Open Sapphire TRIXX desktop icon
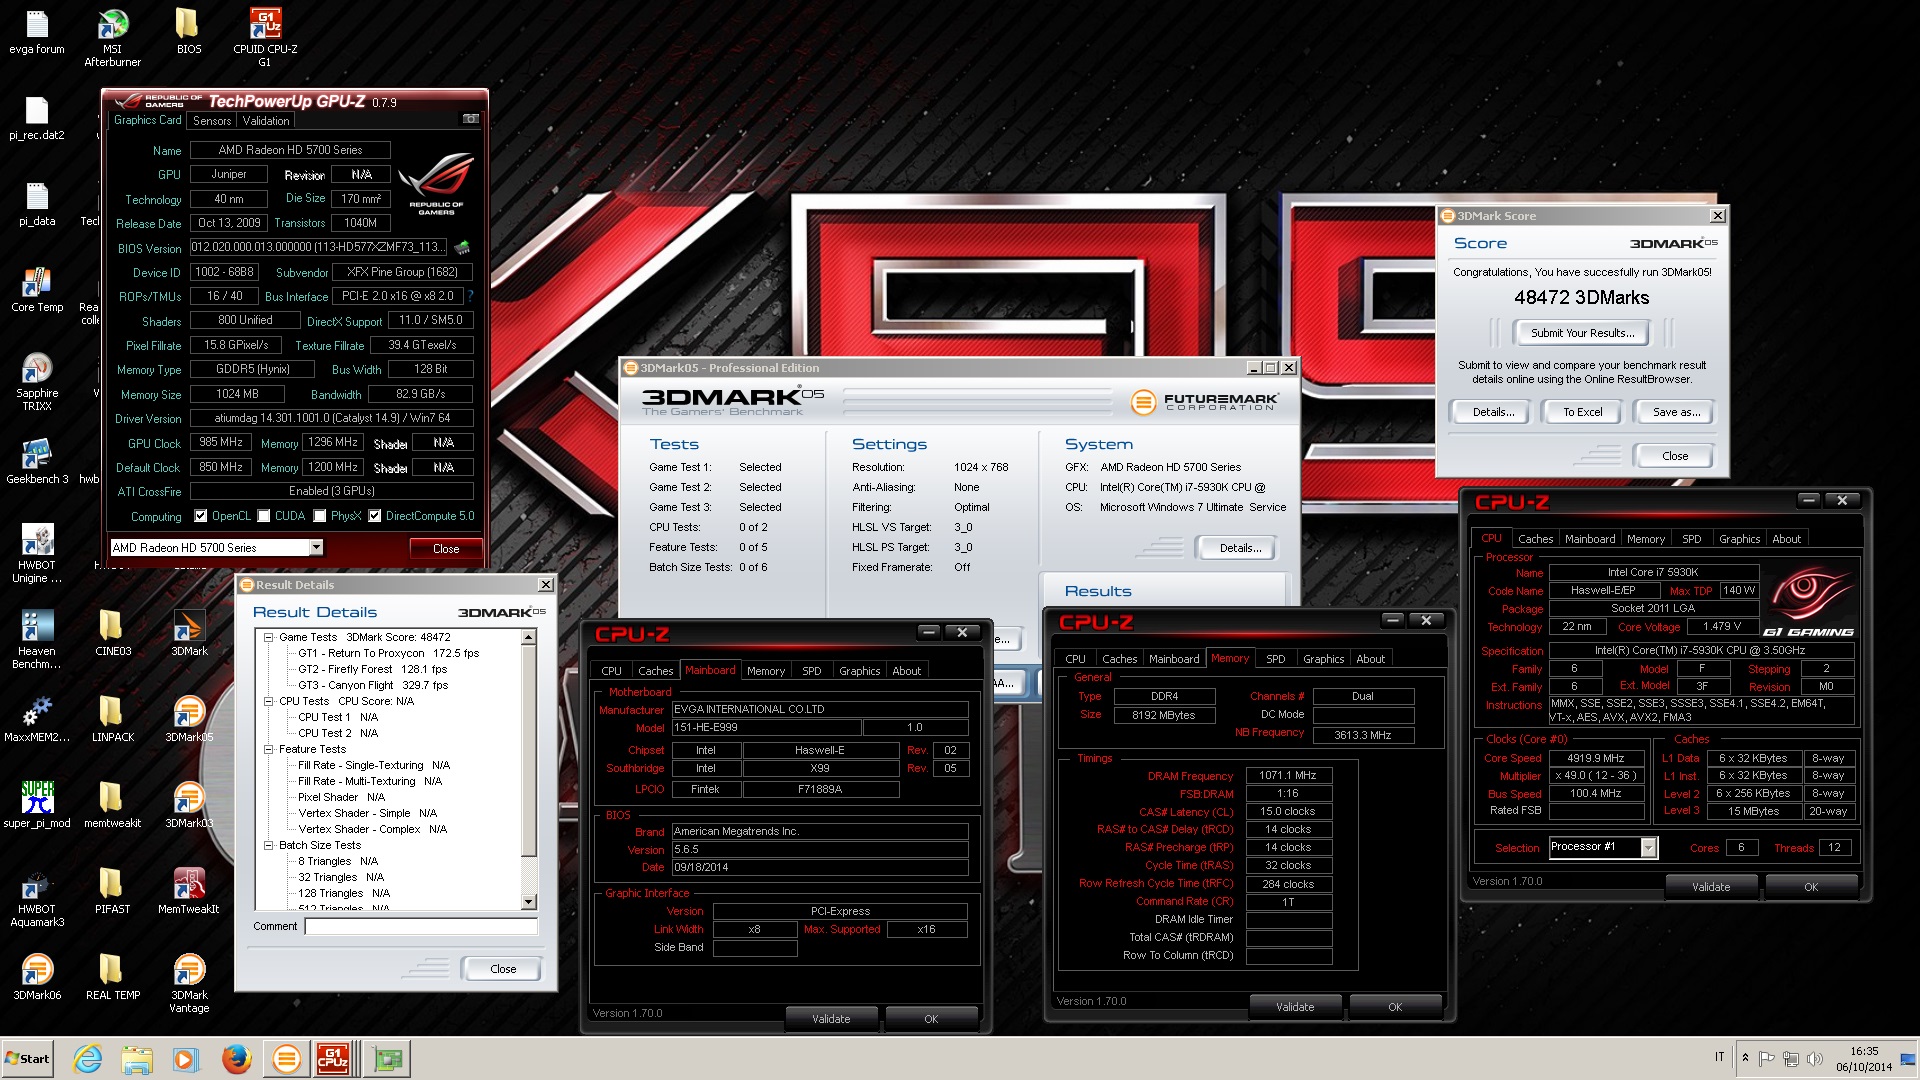The height and width of the screenshot is (1080, 1920). 37,382
